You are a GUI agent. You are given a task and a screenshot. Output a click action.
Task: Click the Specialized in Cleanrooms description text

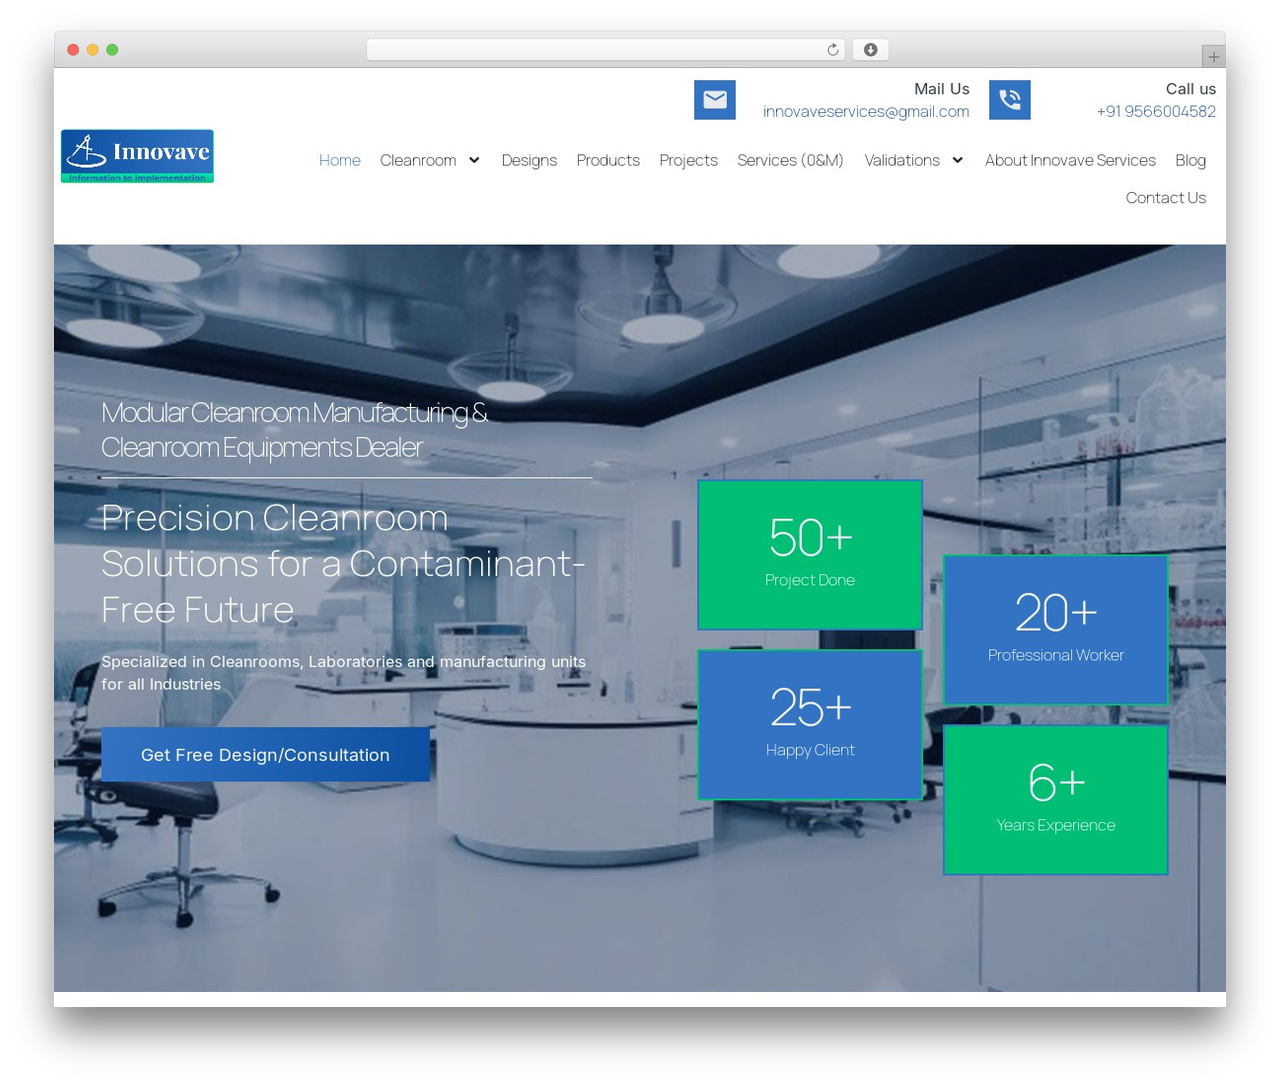pyautogui.click(x=343, y=673)
